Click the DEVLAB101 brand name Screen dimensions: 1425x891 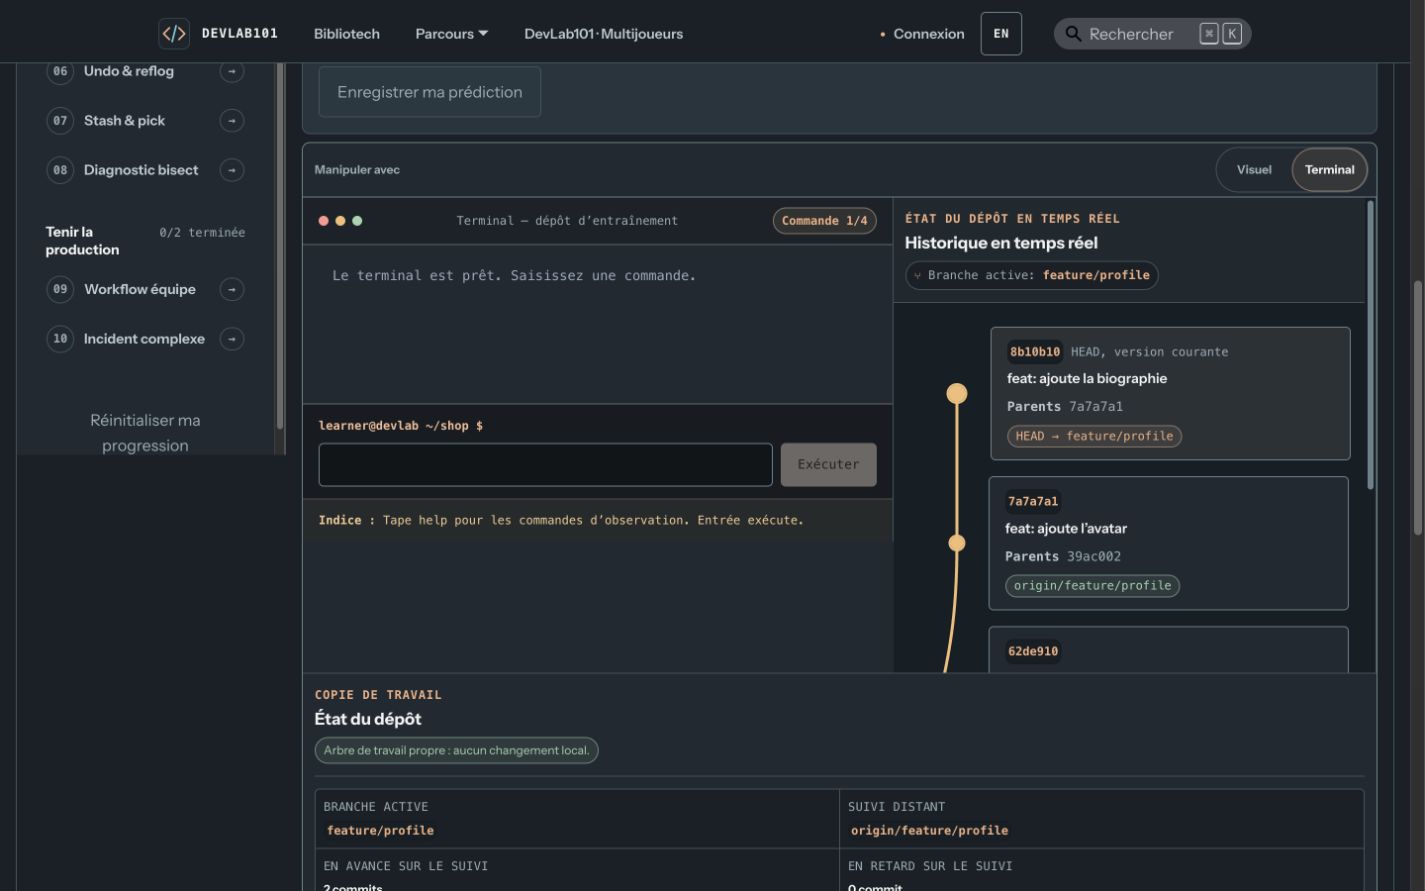240,33
